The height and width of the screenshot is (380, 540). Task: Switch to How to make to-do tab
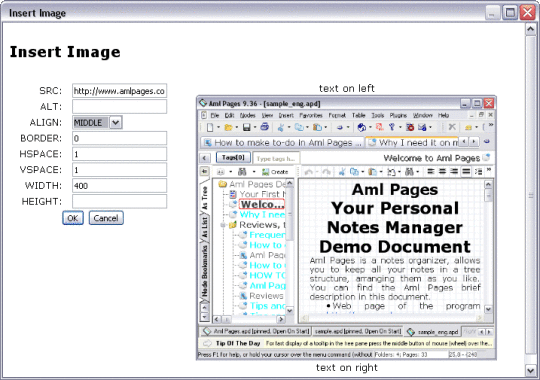point(282,143)
